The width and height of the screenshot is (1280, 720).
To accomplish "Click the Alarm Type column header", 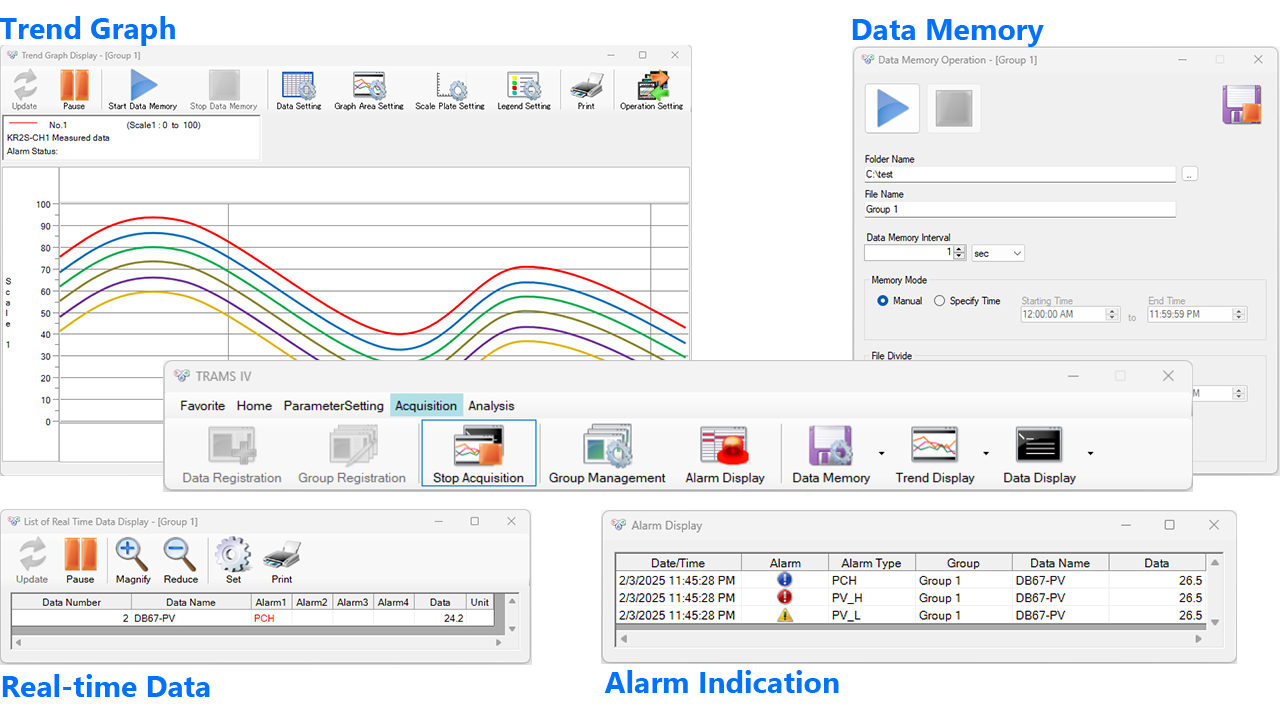I will pyautogui.click(x=871, y=563).
